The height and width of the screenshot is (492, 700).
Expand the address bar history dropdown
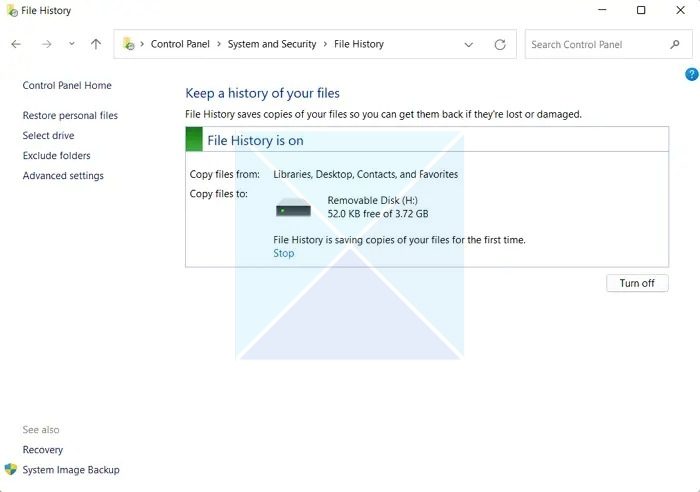(x=468, y=45)
